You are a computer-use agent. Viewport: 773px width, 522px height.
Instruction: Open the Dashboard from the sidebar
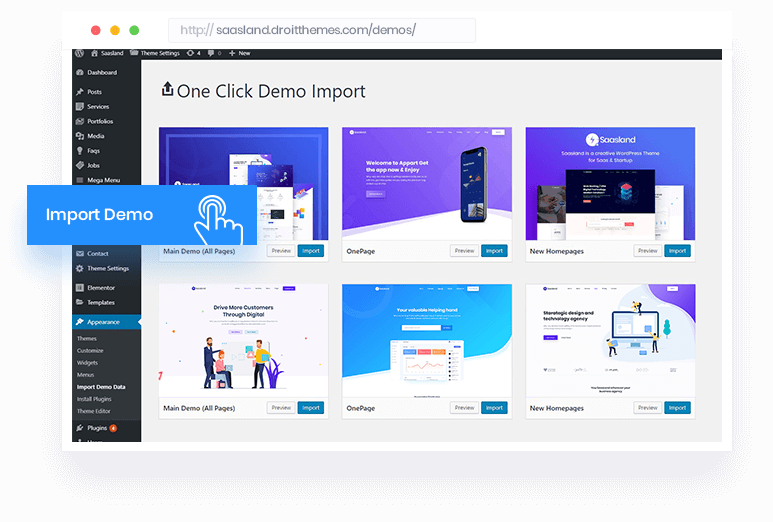click(x=101, y=73)
